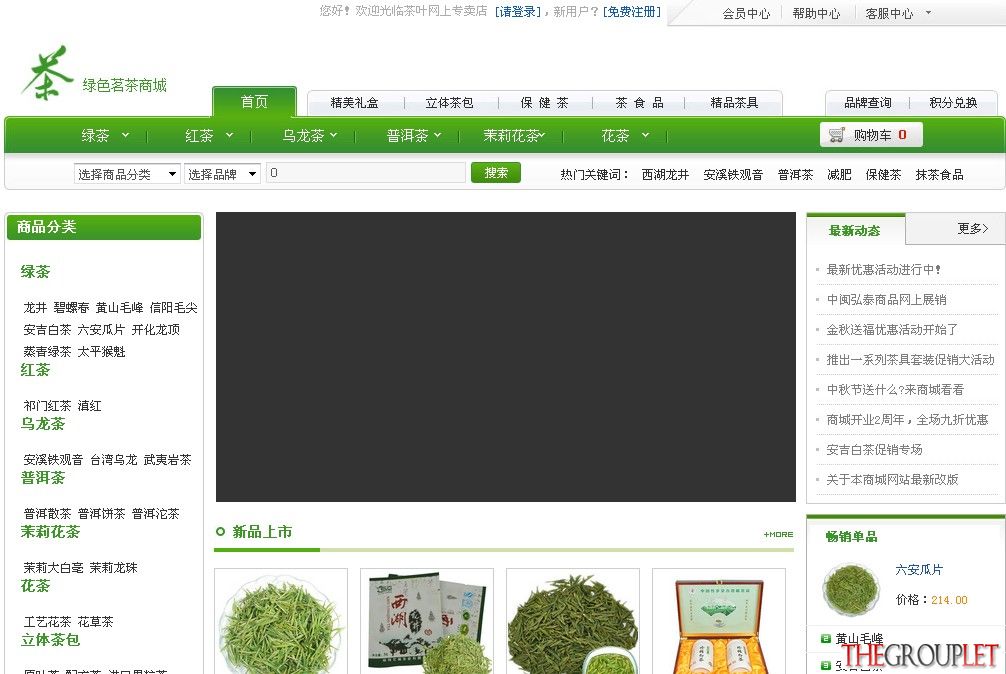
Task: Click the green 搜索 button
Action: tap(495, 173)
